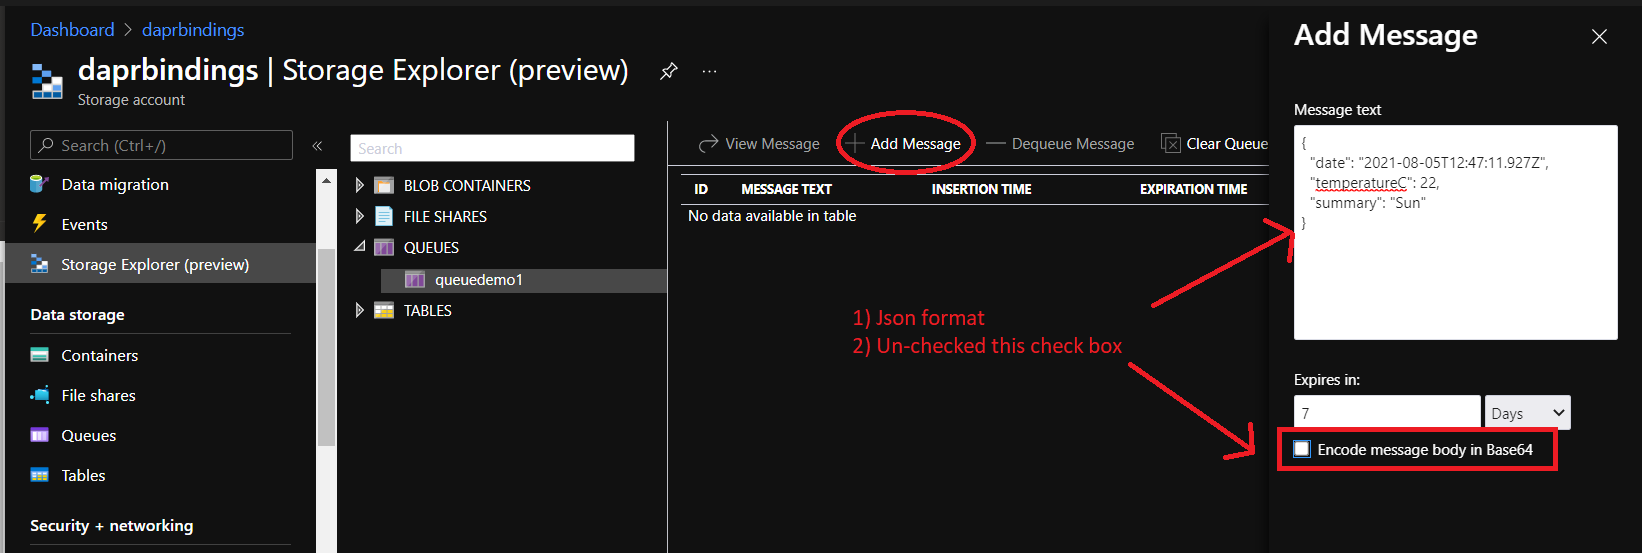The width and height of the screenshot is (1642, 553).
Task: Open Containers in the Data storage section
Action: [99, 355]
